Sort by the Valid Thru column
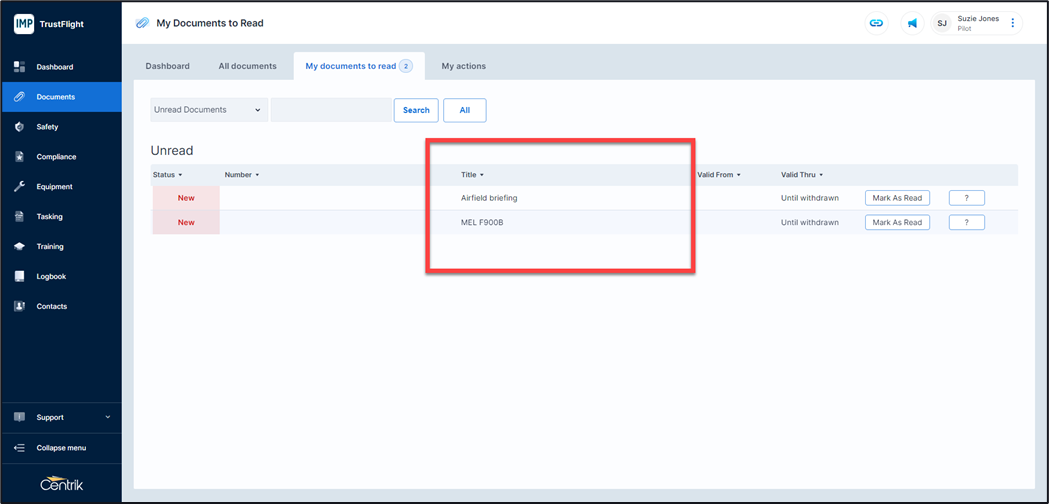Screen dimensions: 1049x504 coord(801,175)
